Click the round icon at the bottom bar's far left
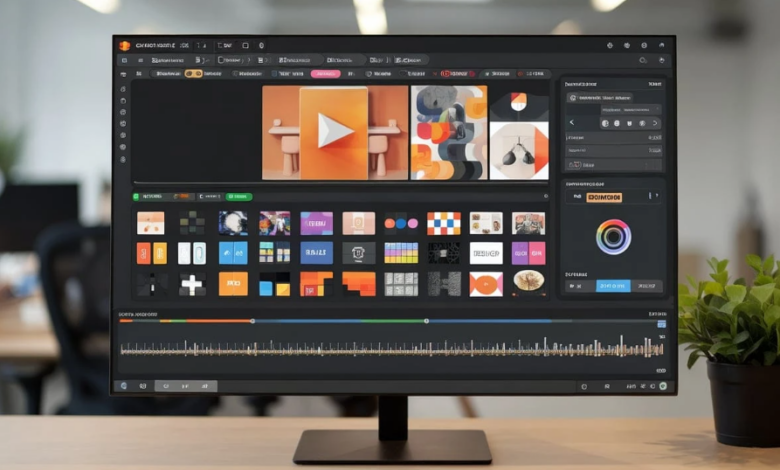Screen dimensions: 780x470 123,386
